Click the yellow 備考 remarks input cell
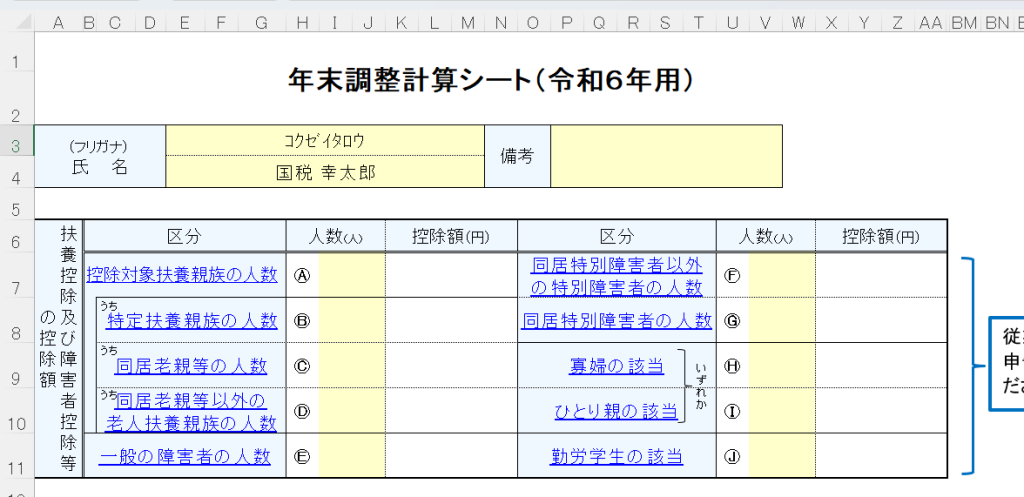 click(x=666, y=156)
